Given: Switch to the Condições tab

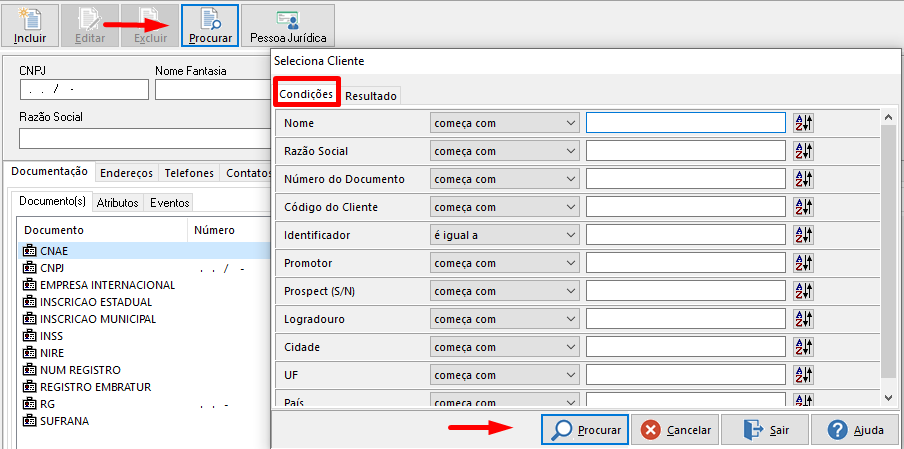Looking at the screenshot, I should point(306,93).
